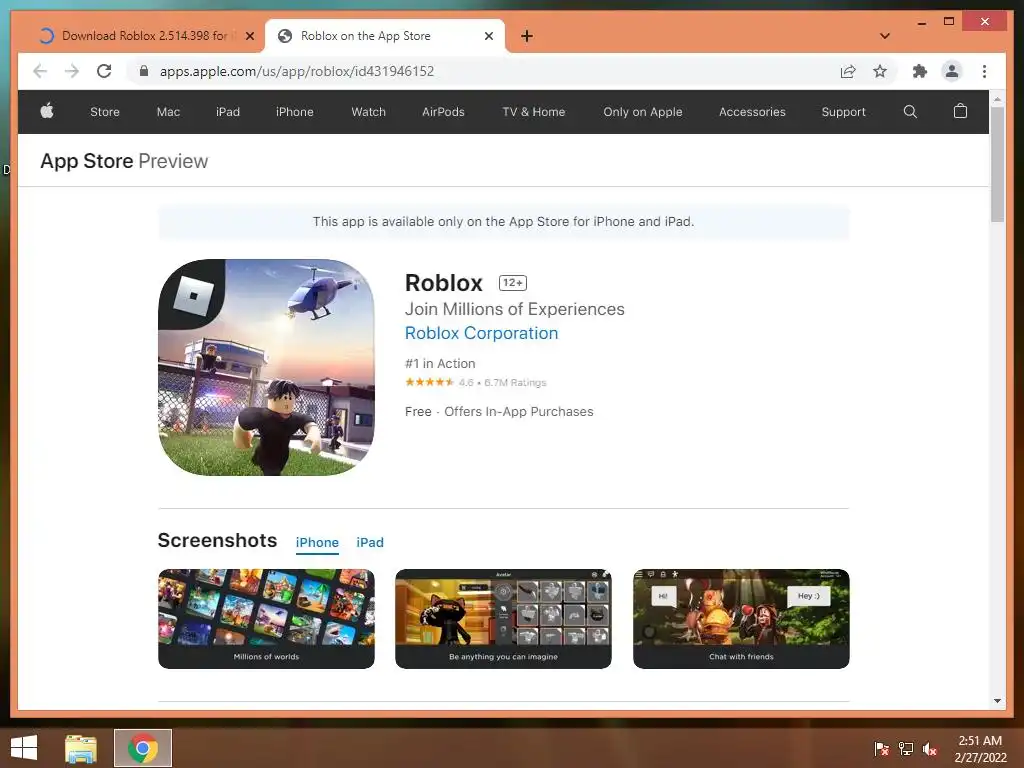Click the Apple logo in navigation bar
The height and width of the screenshot is (768, 1024).
(x=47, y=111)
